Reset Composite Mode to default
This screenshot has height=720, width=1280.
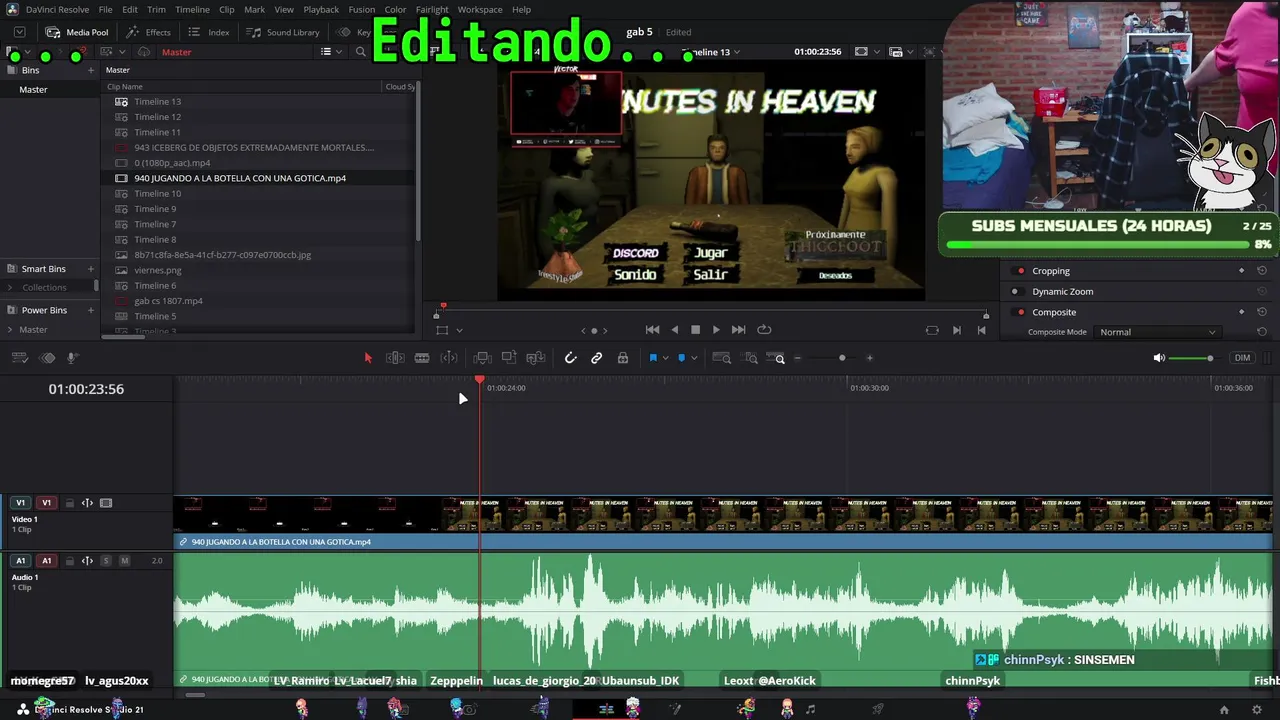click(1262, 332)
